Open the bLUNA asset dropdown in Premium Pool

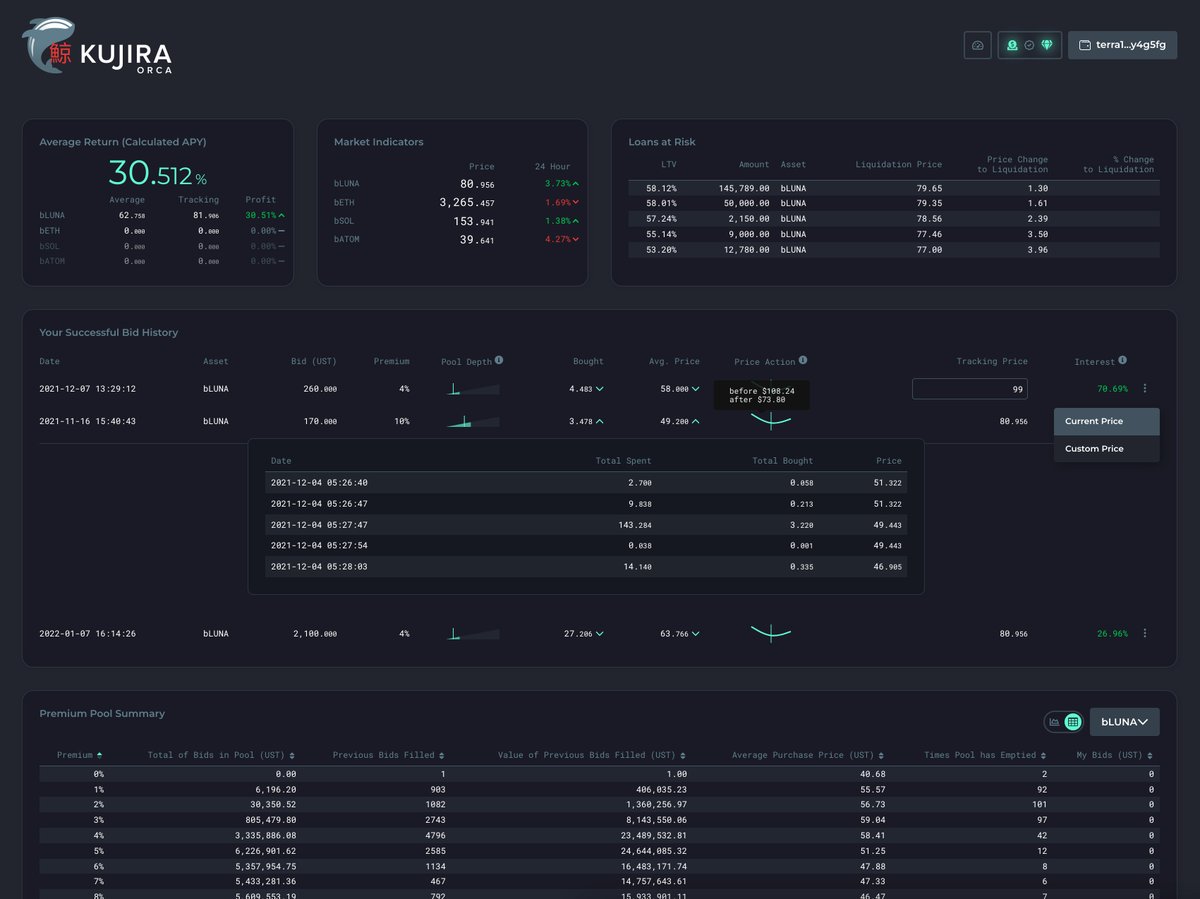pyautogui.click(x=1125, y=722)
